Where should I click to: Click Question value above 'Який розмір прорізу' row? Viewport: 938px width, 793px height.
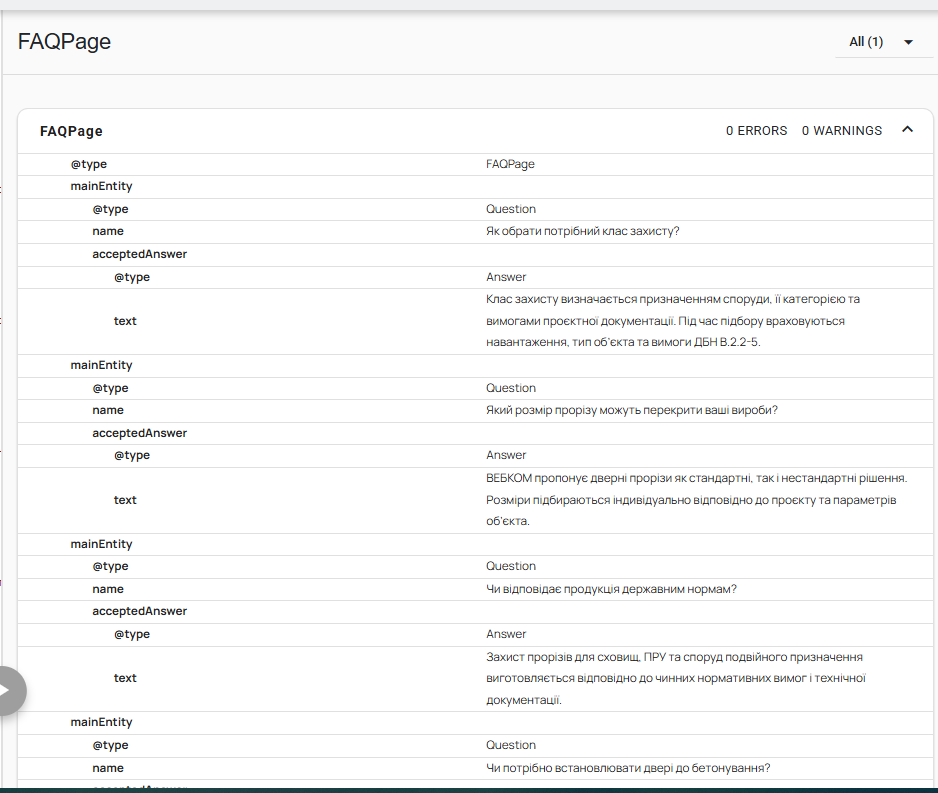click(x=511, y=388)
